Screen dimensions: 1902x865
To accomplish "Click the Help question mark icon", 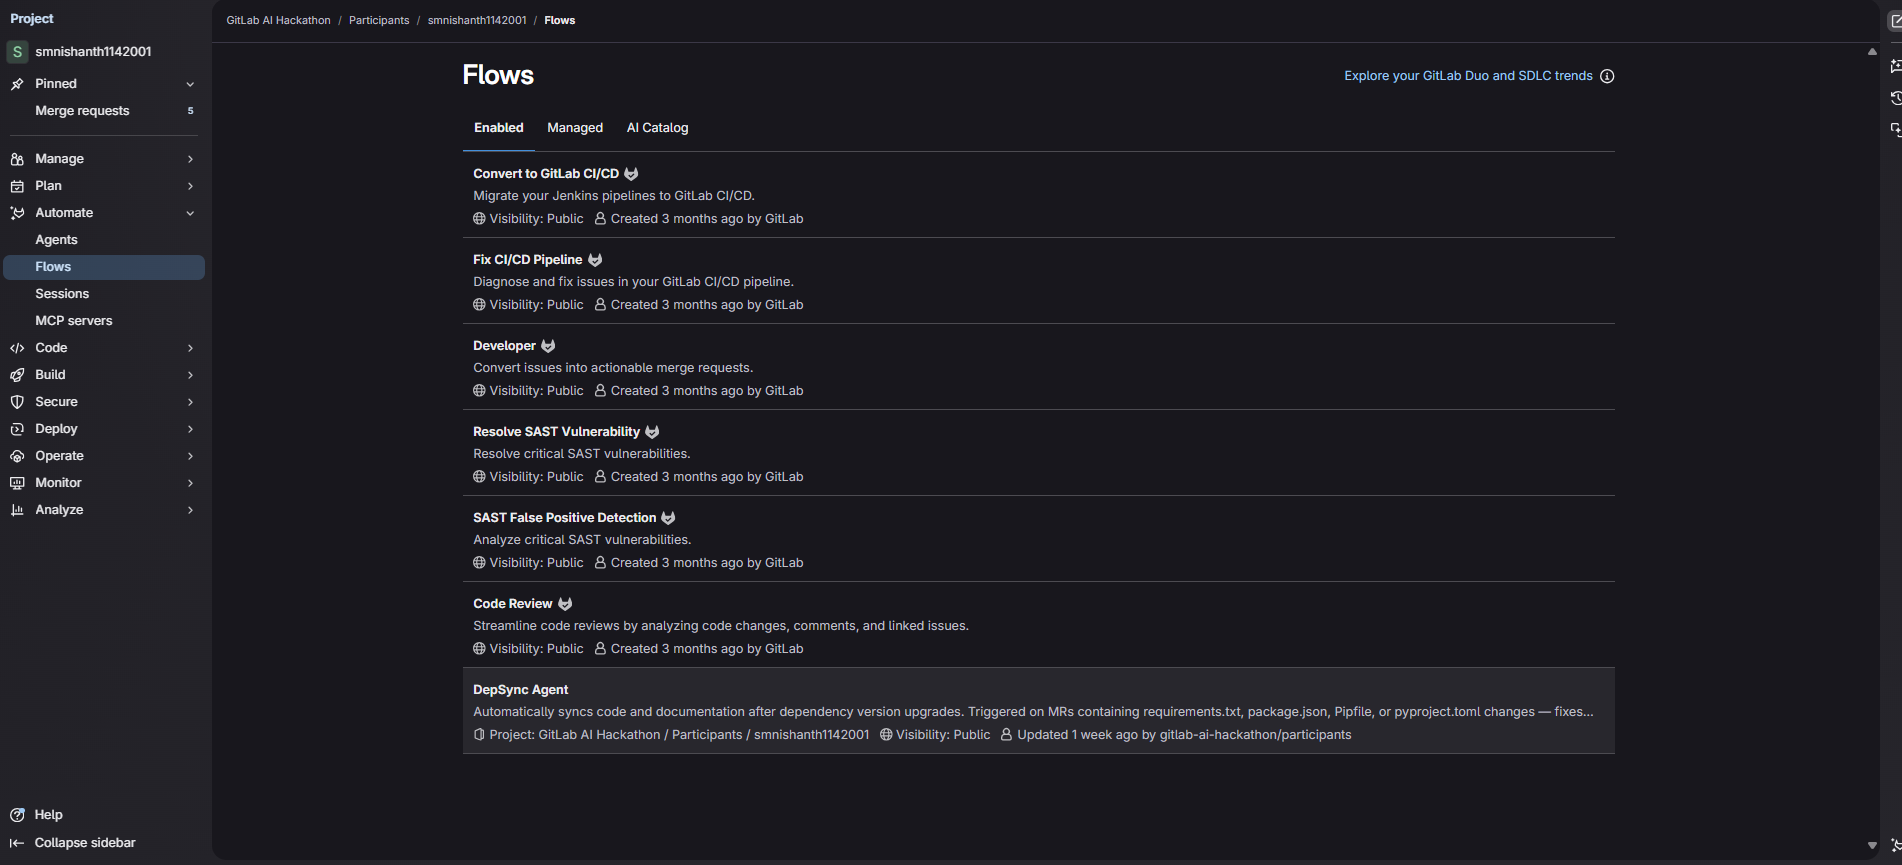I will (17, 815).
